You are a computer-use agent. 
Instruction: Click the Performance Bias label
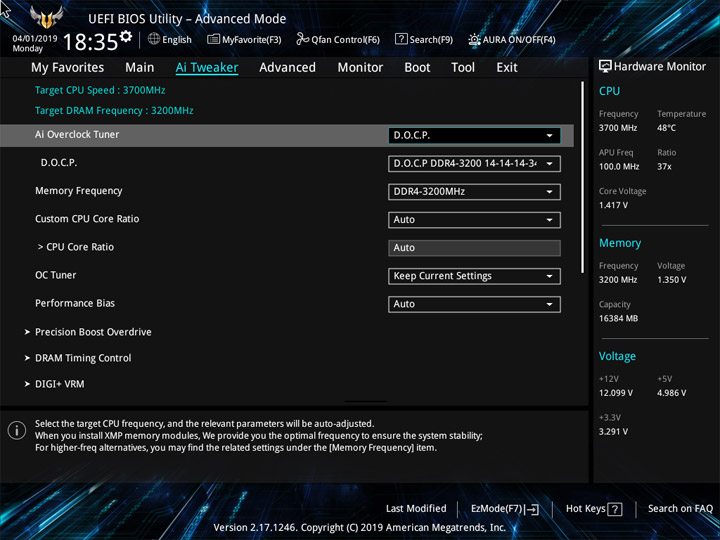[75, 304]
